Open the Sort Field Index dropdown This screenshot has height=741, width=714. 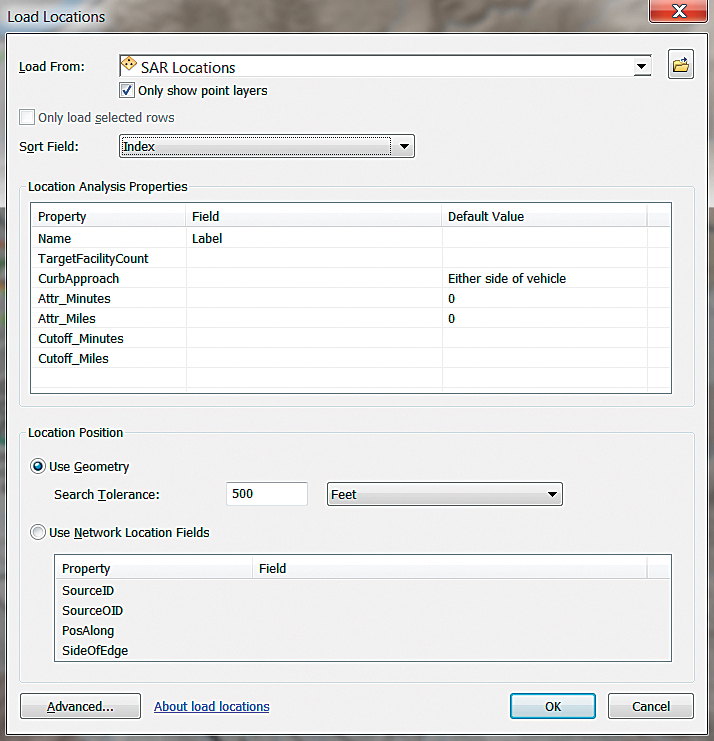[x=404, y=146]
